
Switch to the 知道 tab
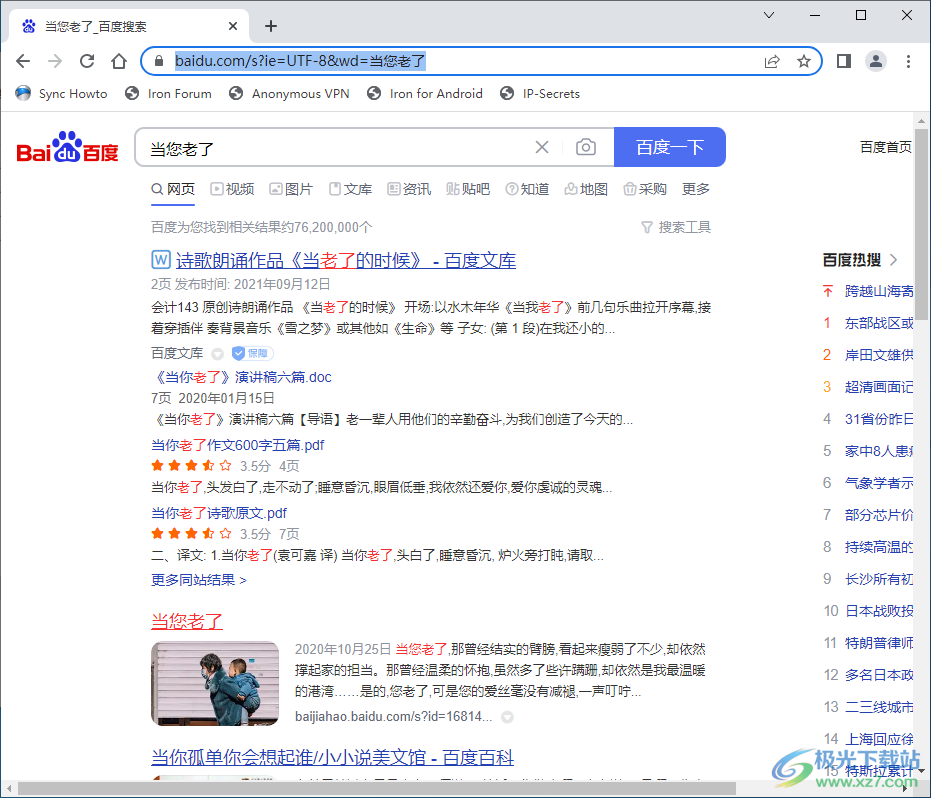point(527,189)
